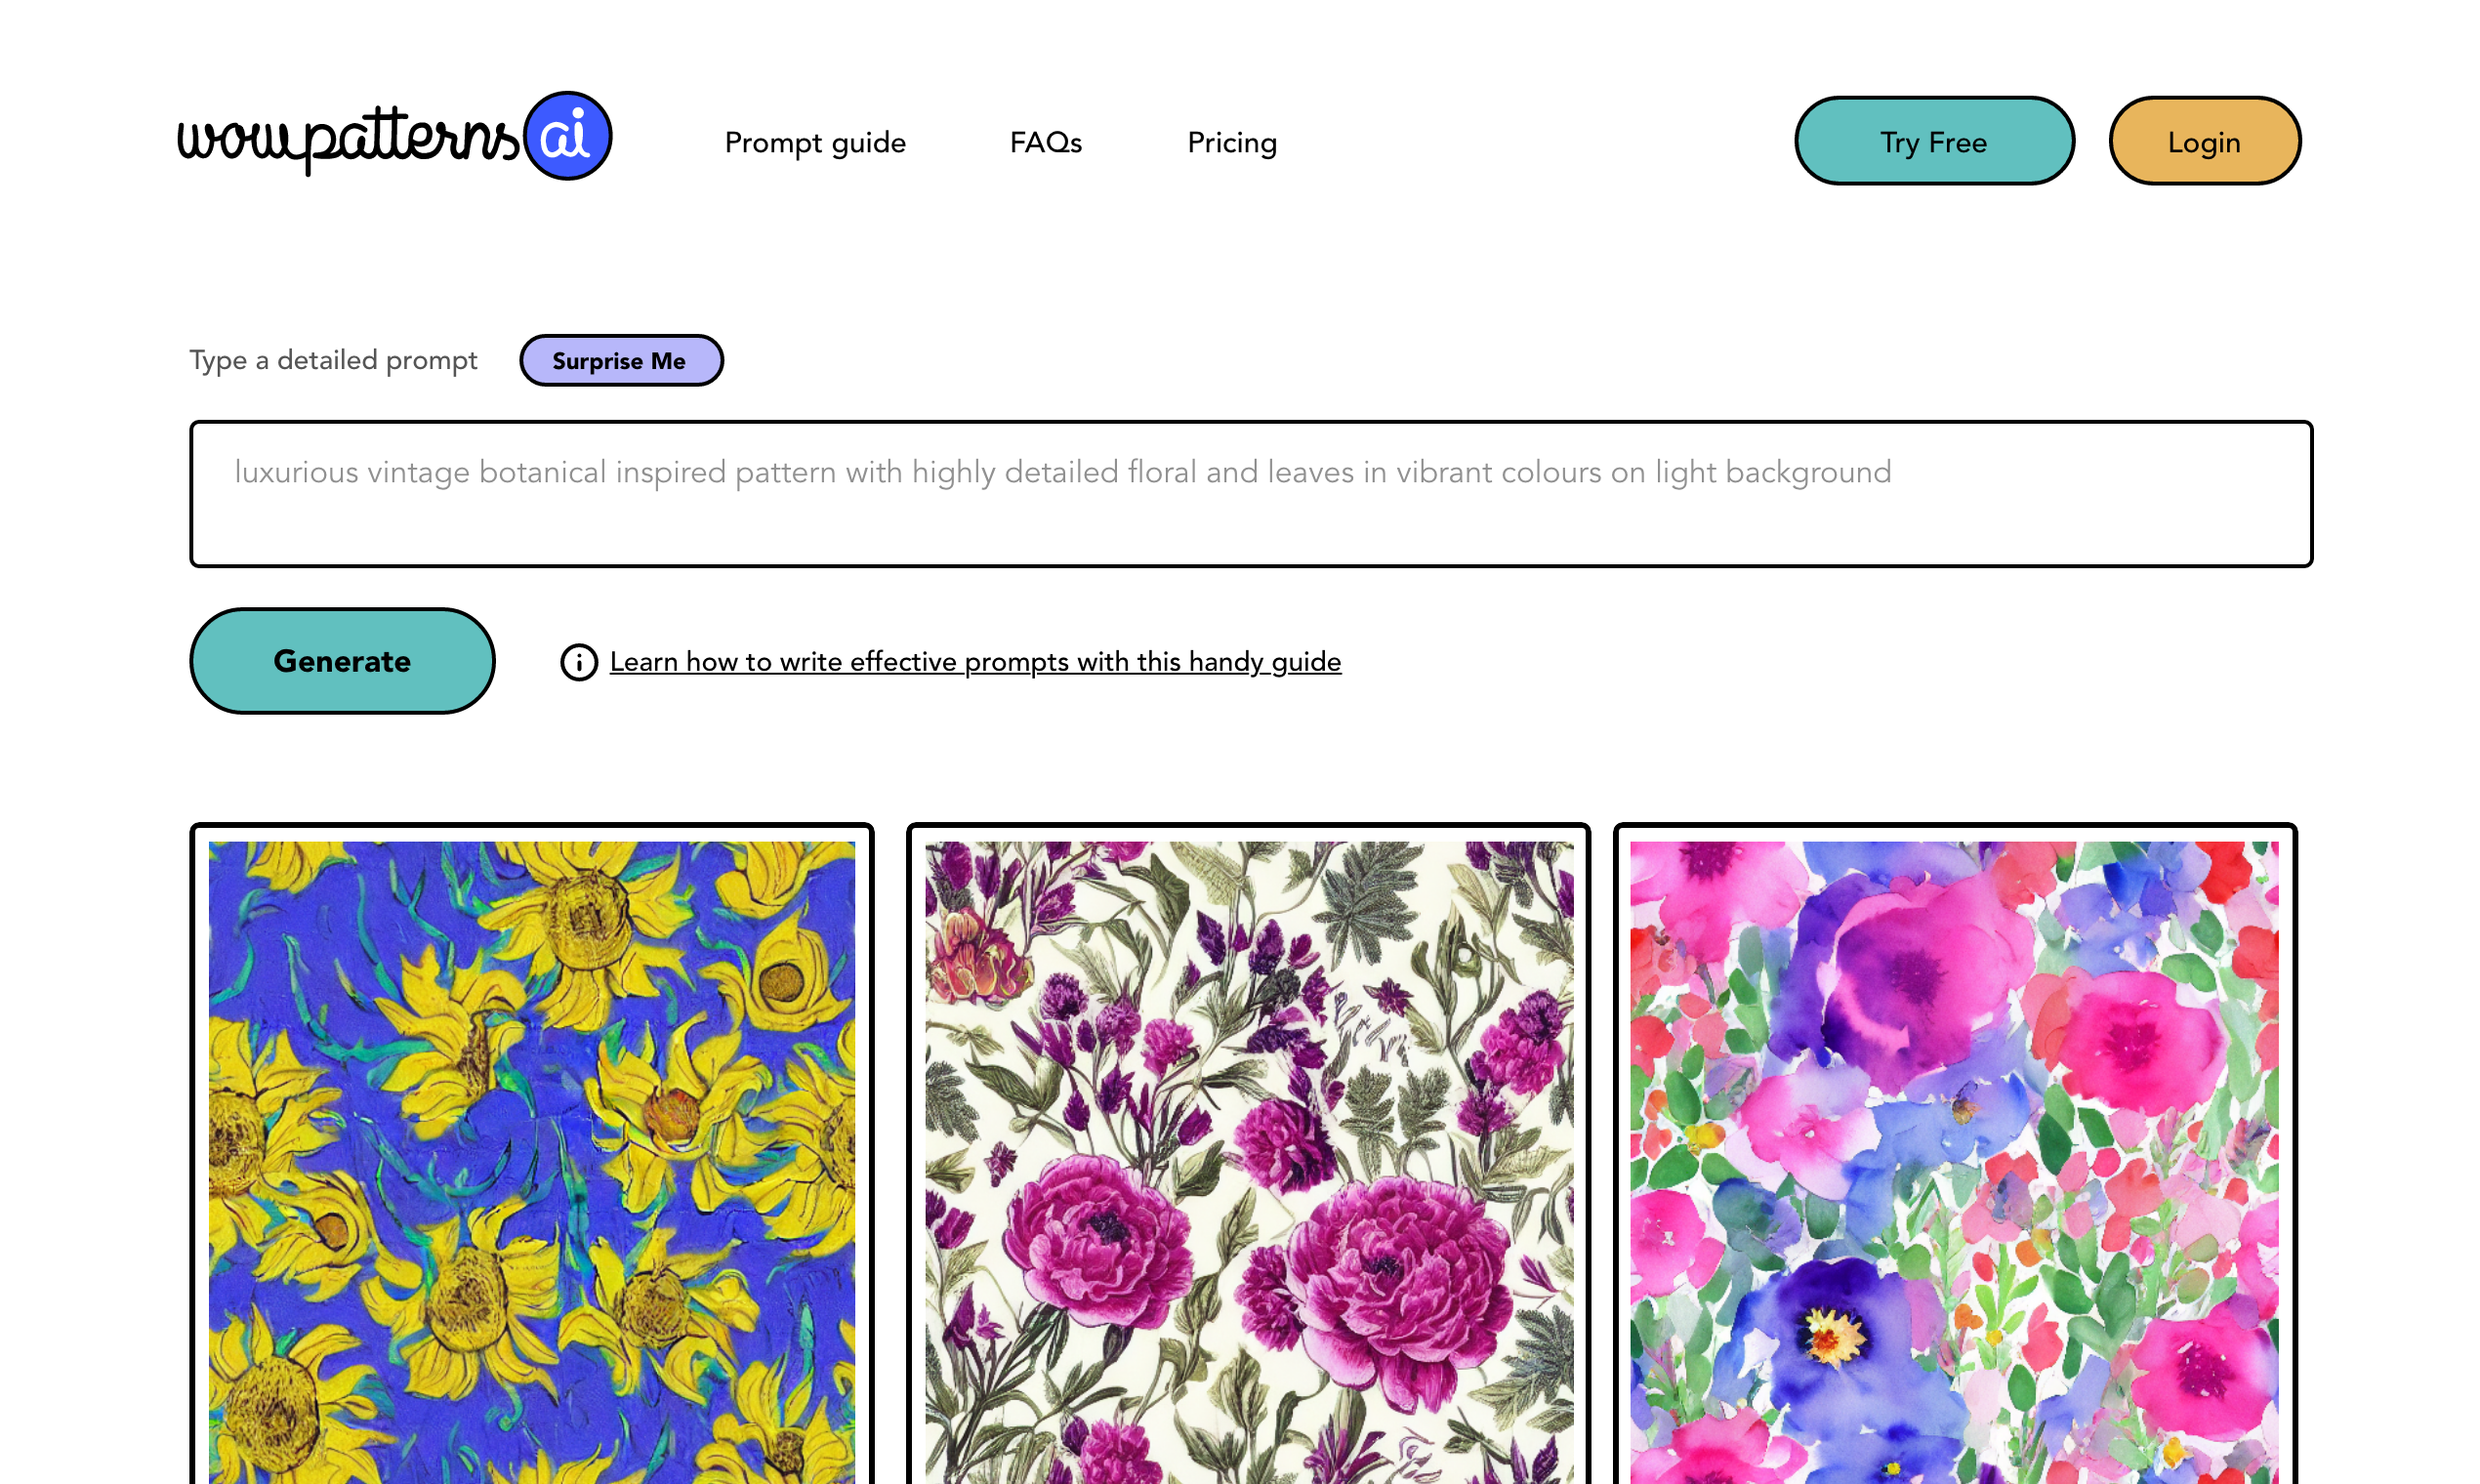Select the vintage purple peony pattern
The height and width of the screenshot is (1484, 2480).
click(1247, 1160)
